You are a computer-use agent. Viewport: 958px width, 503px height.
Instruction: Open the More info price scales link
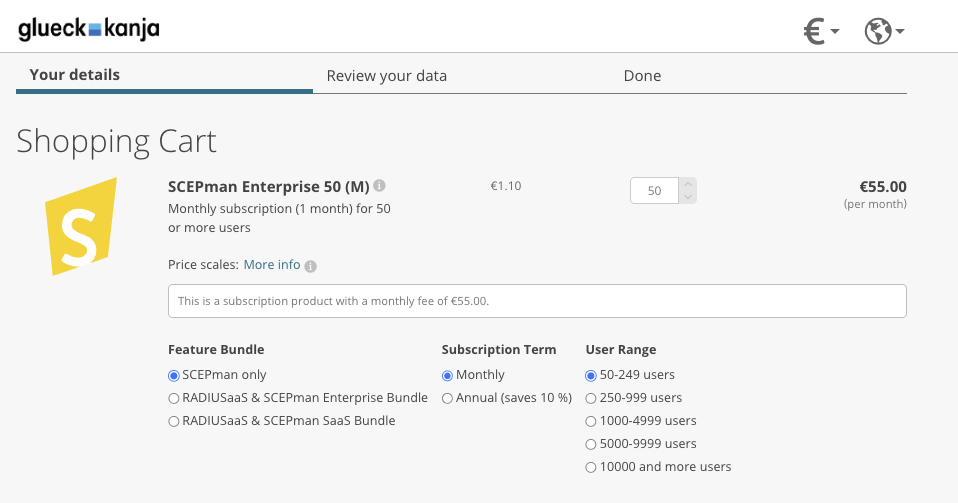coord(272,265)
